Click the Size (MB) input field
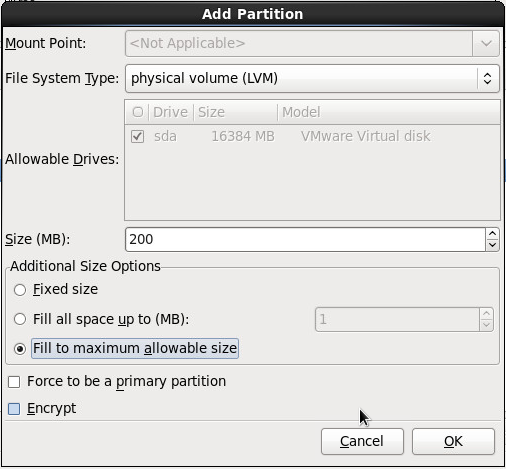Screen dimensions: 506x469 (x=305, y=240)
